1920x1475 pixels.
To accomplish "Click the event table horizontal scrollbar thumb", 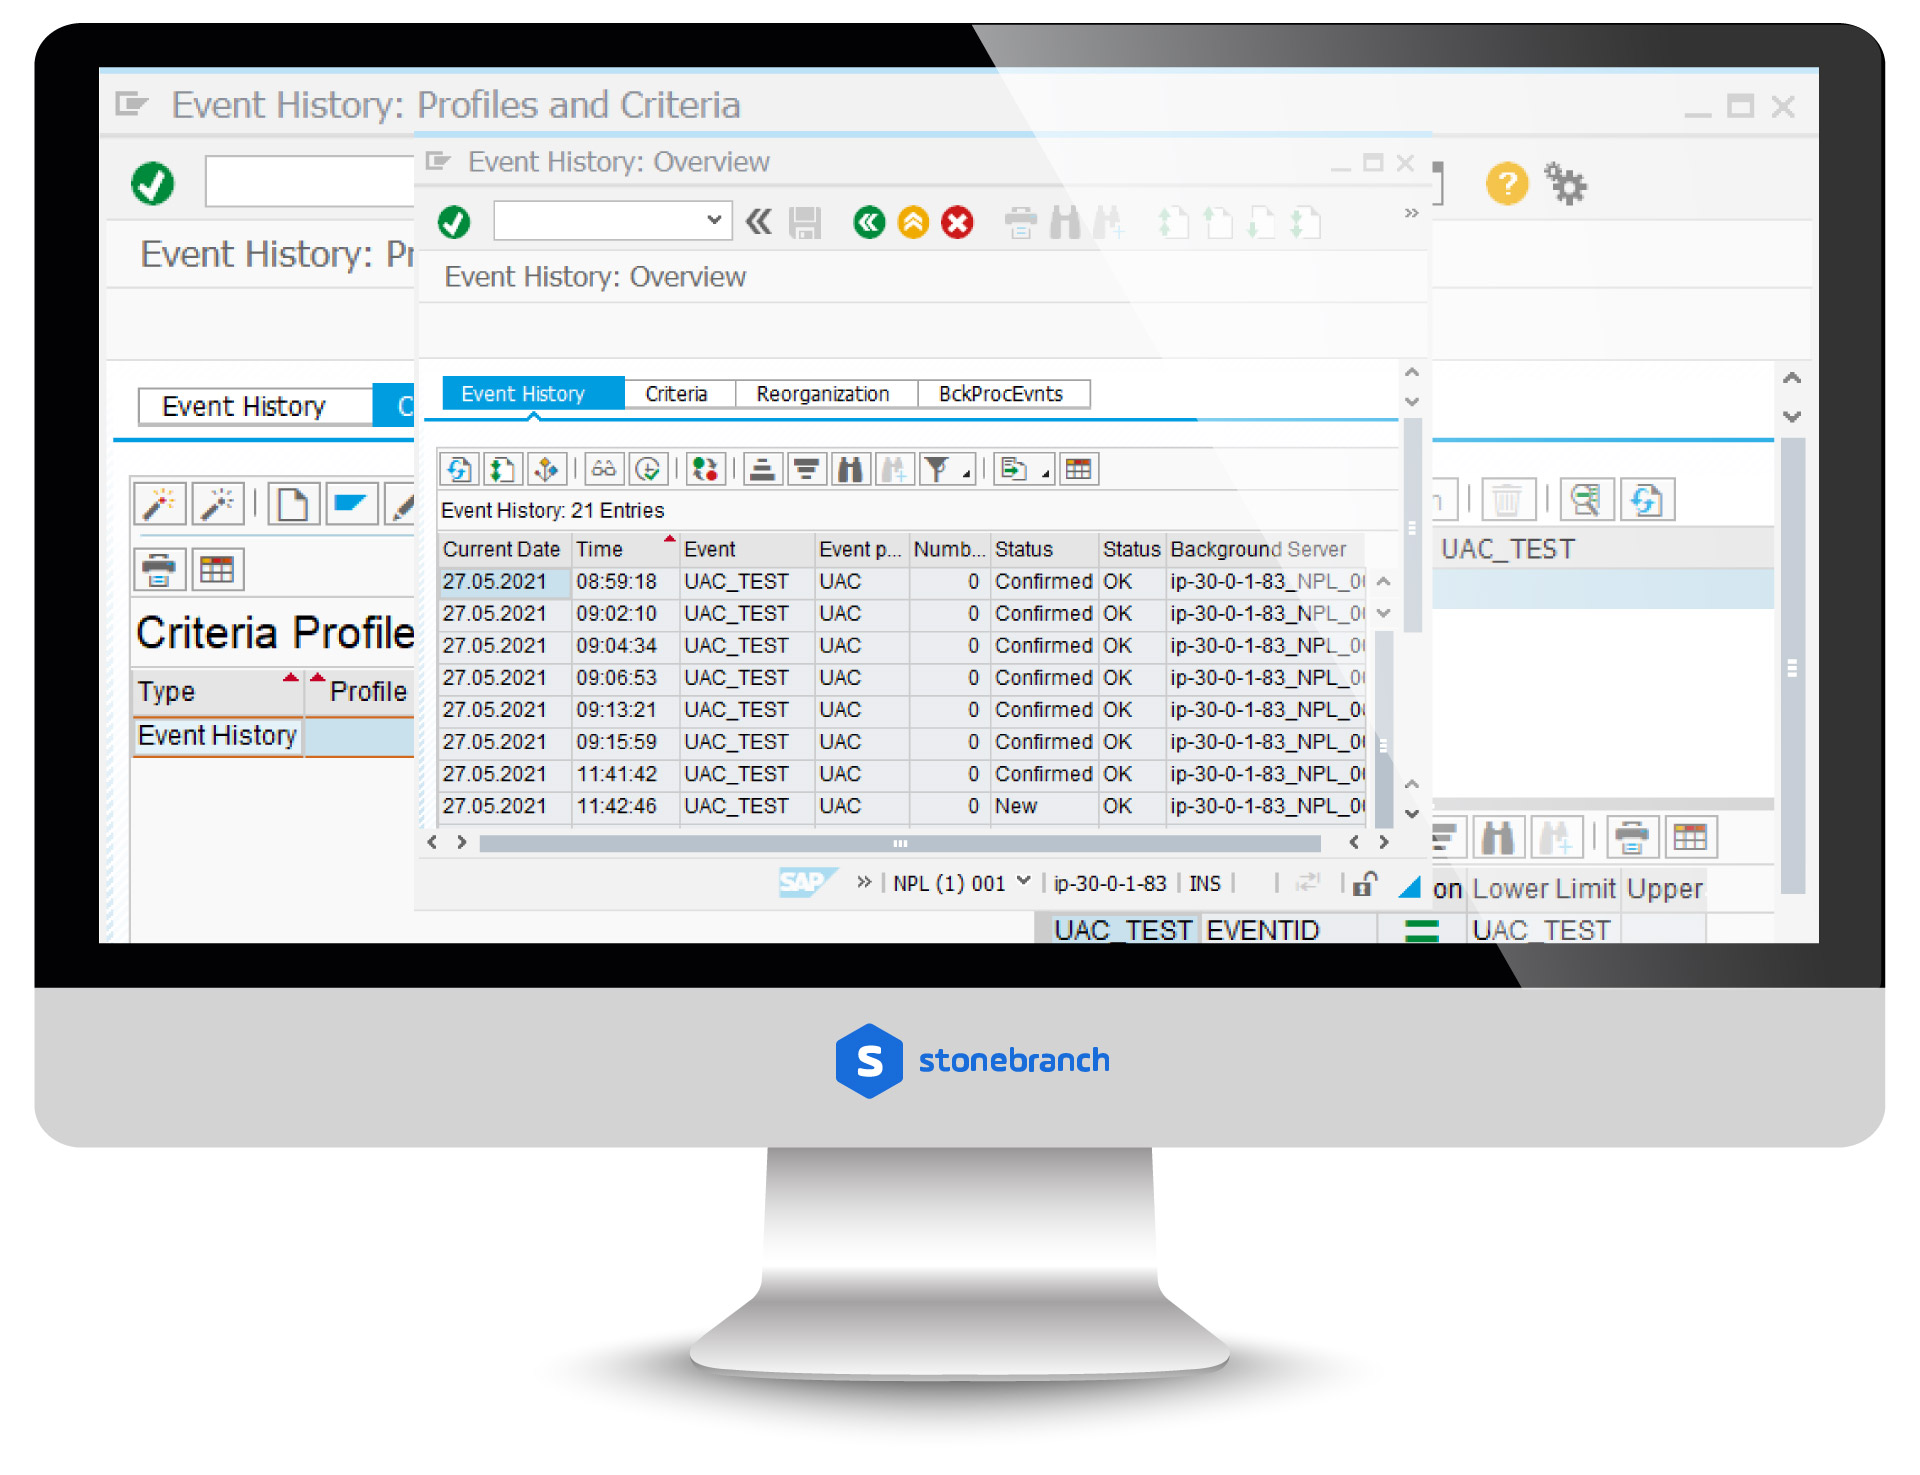I will pos(899,843).
